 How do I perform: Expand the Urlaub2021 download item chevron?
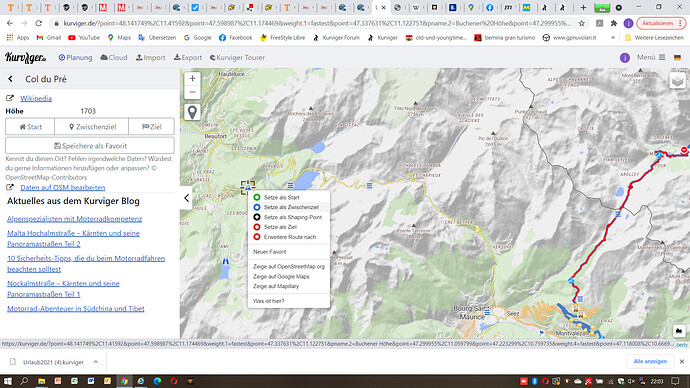point(95,362)
